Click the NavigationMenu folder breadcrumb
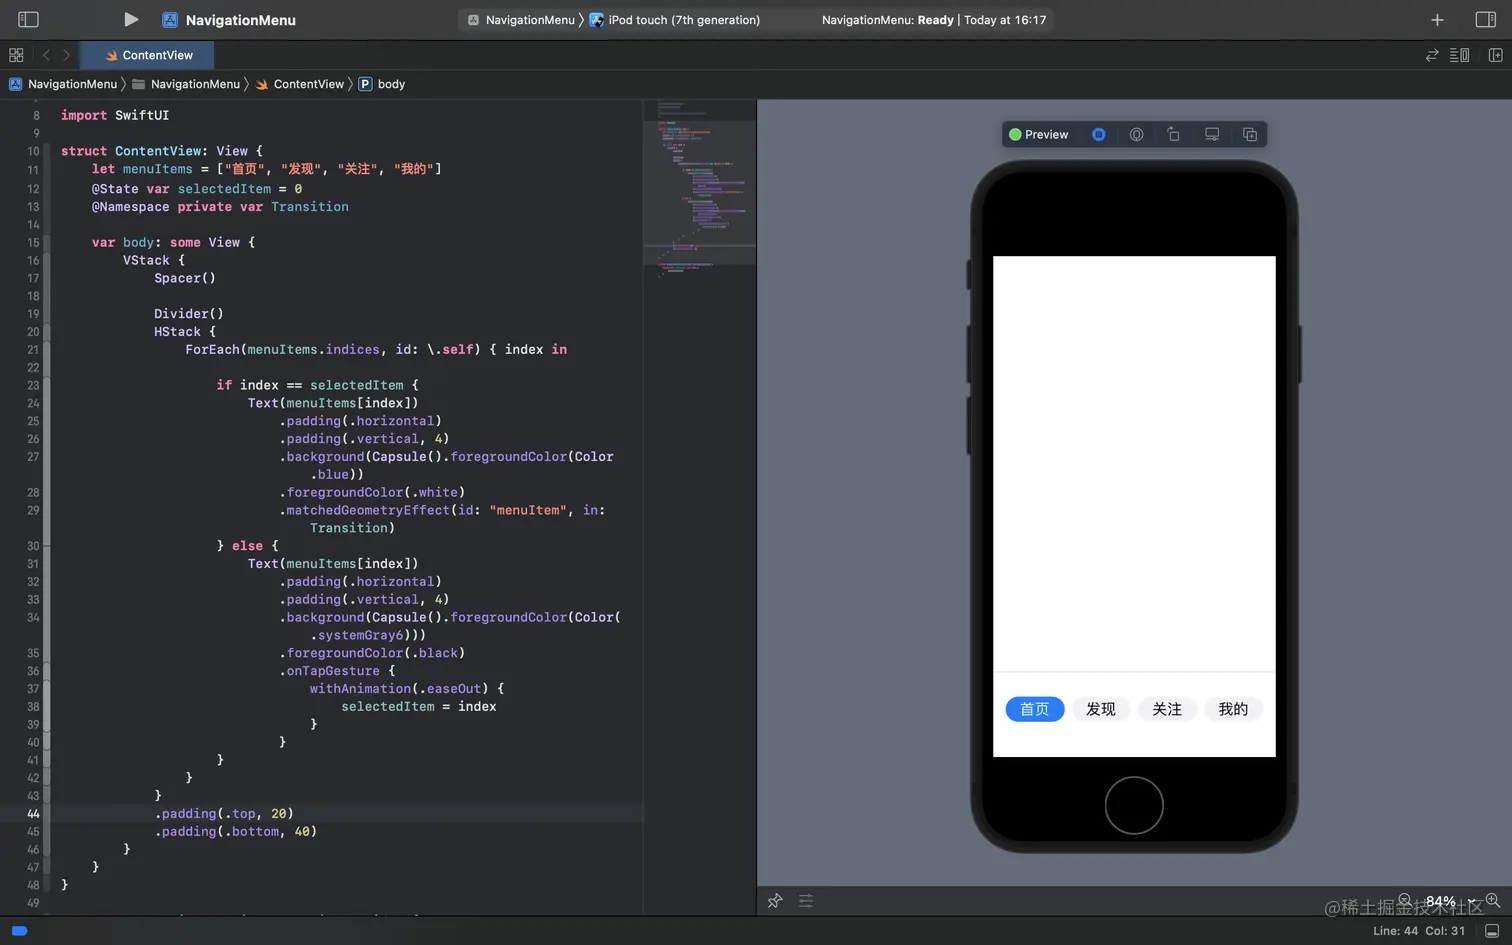The height and width of the screenshot is (945, 1512). [186, 84]
